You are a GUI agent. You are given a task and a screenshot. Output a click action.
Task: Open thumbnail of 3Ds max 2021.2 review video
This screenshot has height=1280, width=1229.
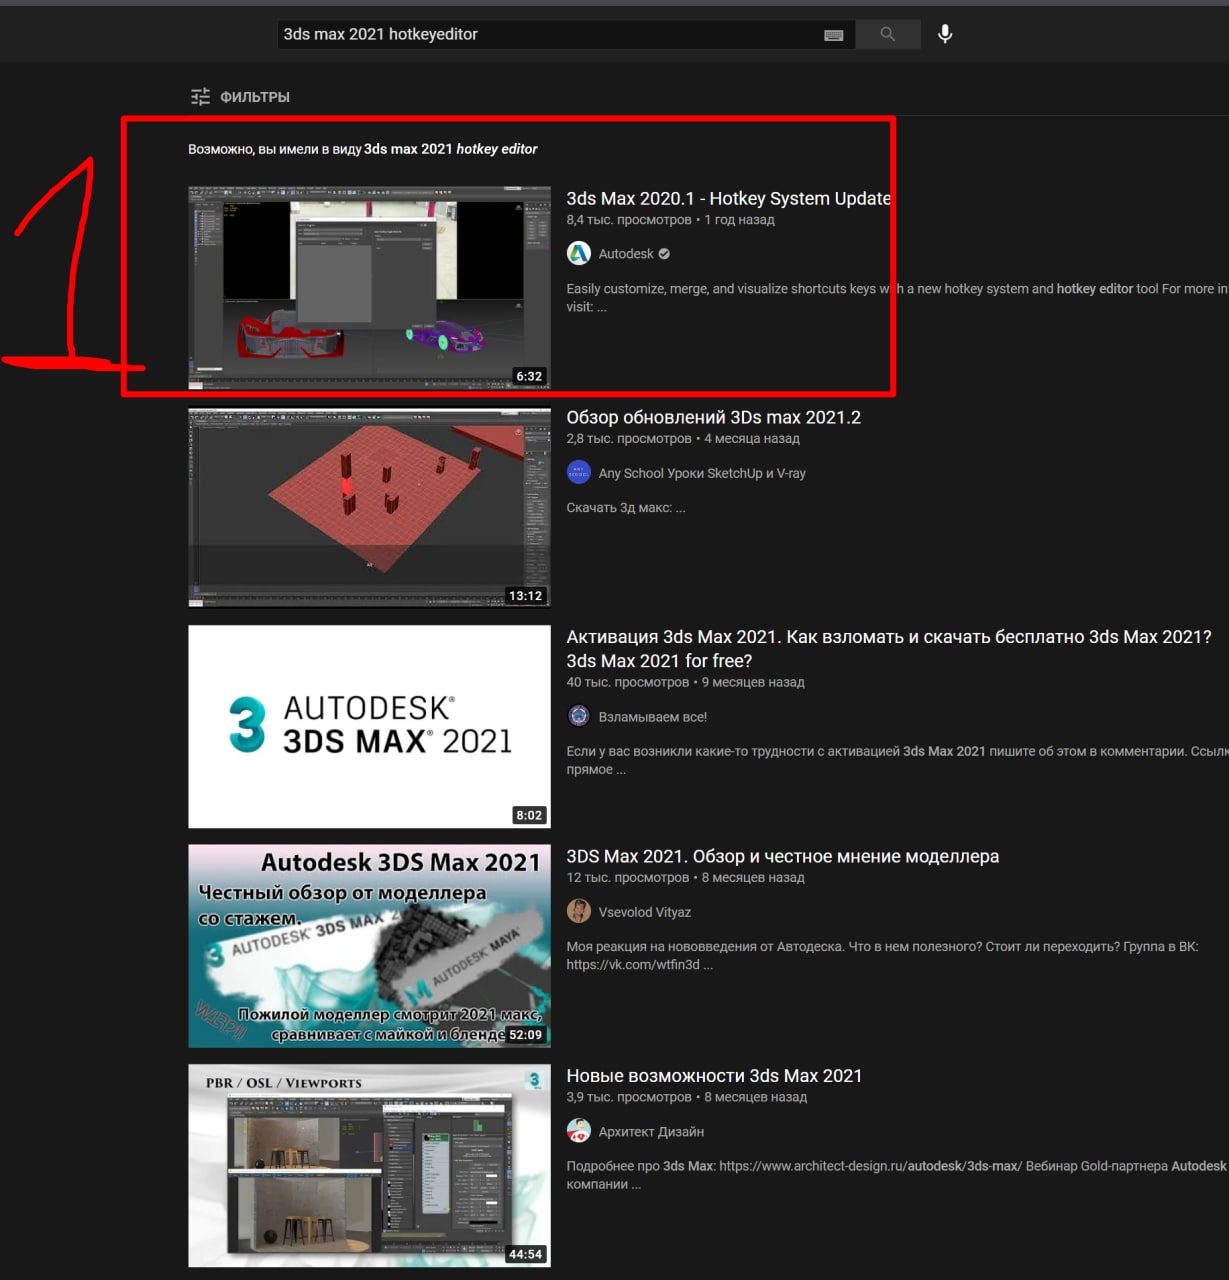click(369, 507)
